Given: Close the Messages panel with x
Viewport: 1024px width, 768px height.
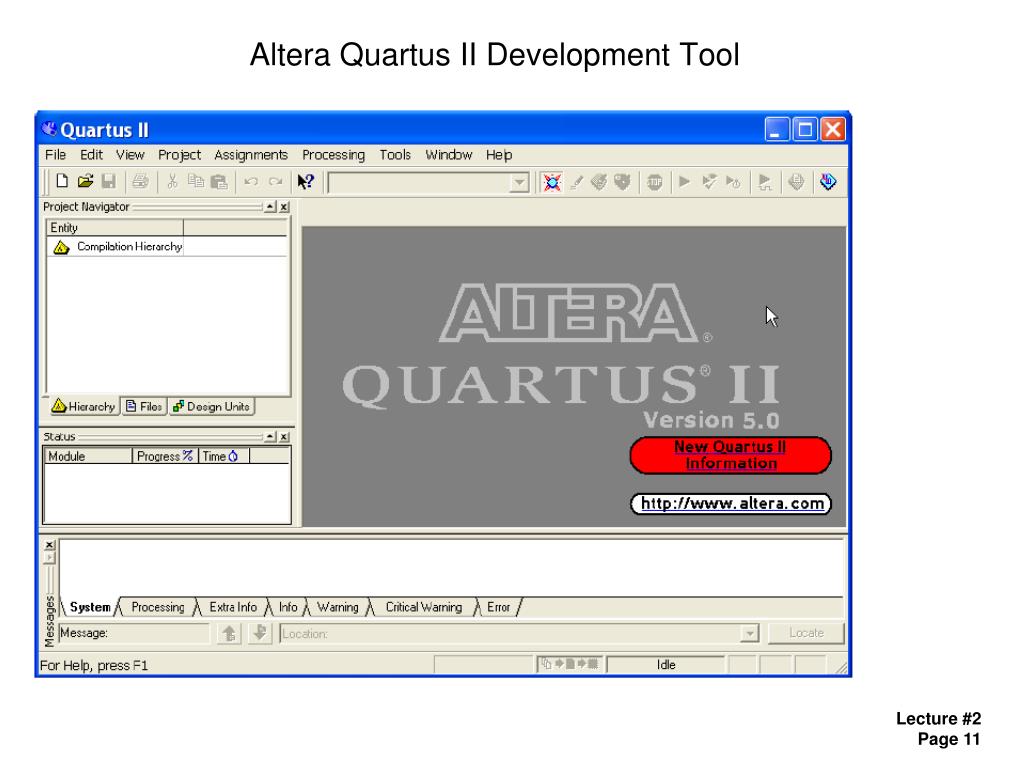Looking at the screenshot, I should click(x=50, y=545).
